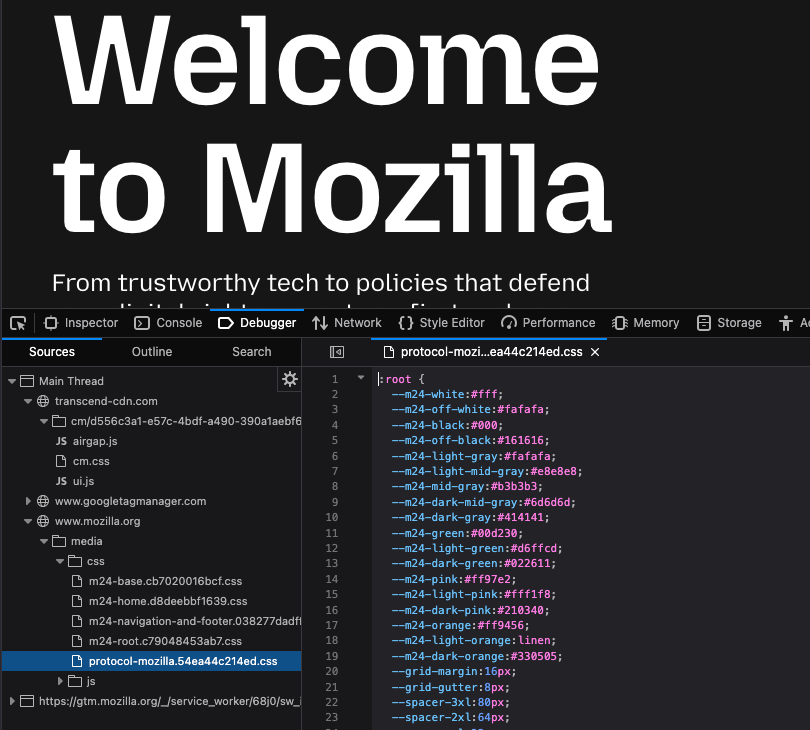
Task: Click the www.mozilla.org globe icon
Action: click(x=43, y=521)
